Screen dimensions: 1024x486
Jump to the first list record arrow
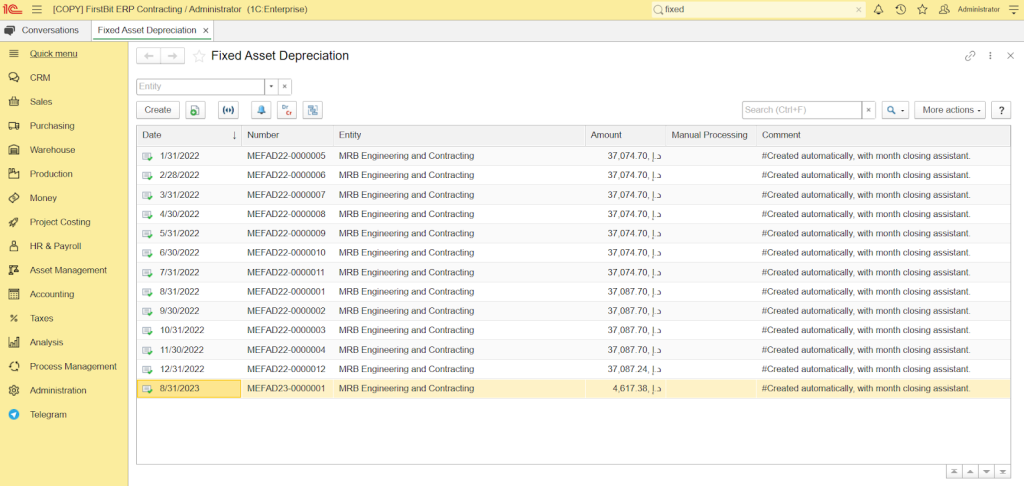click(x=954, y=472)
